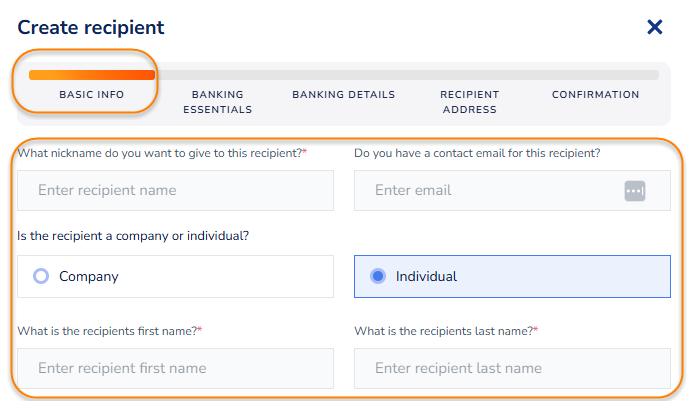Close the Create recipient dialog

click(x=655, y=27)
